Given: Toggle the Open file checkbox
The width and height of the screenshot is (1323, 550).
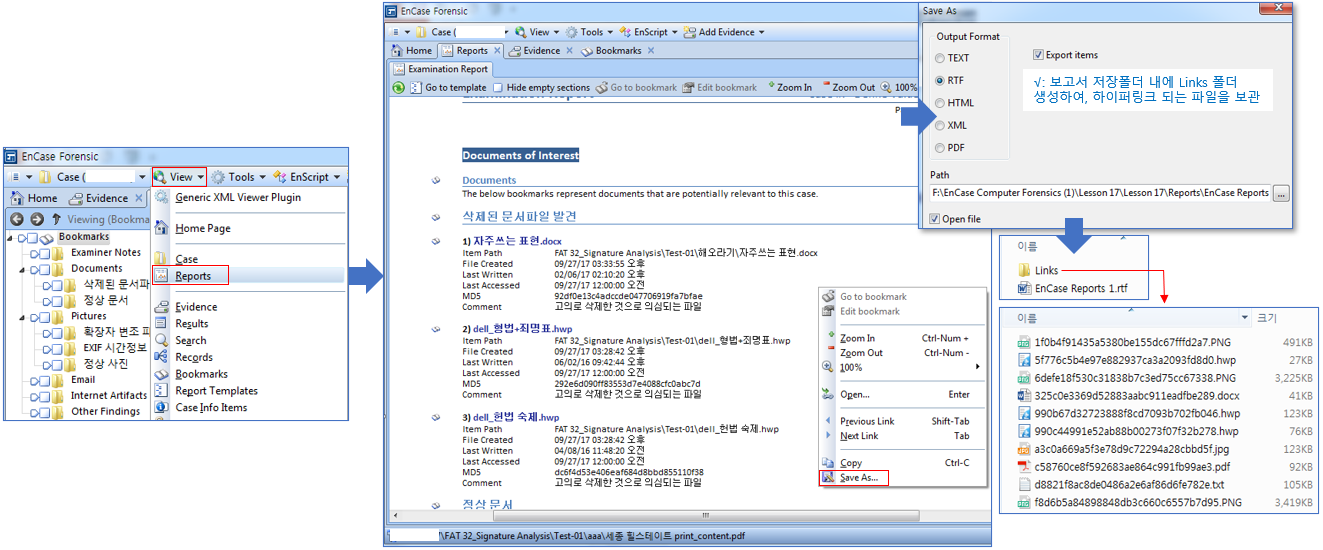Looking at the screenshot, I should click(x=934, y=219).
